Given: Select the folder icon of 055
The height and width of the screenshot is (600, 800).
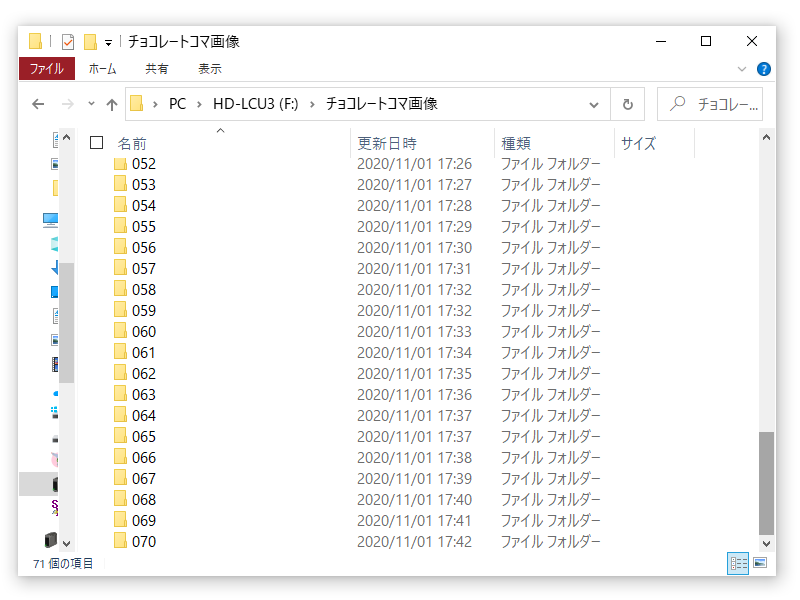Looking at the screenshot, I should point(120,226).
